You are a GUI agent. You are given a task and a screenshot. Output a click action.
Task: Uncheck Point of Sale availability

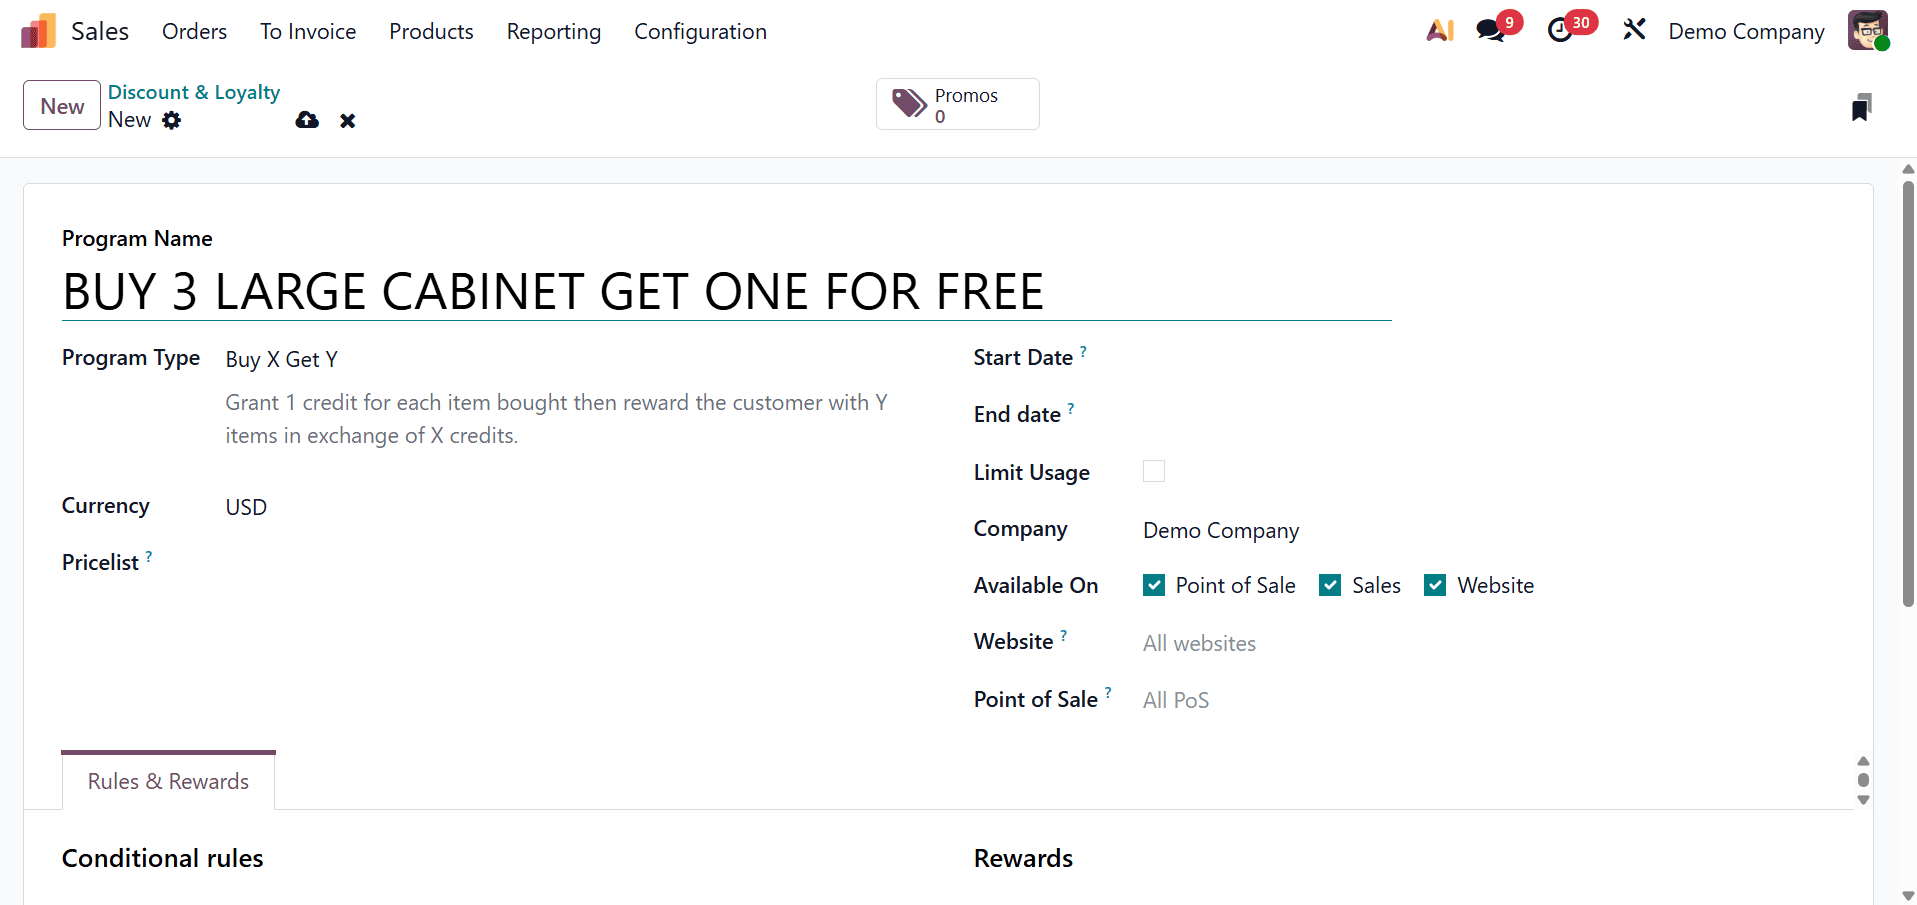coord(1154,585)
